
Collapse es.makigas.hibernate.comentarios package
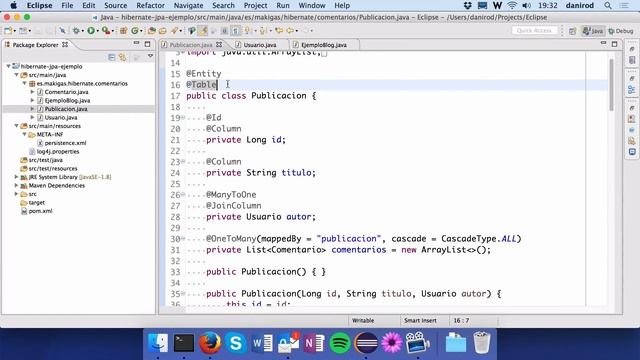point(24,83)
